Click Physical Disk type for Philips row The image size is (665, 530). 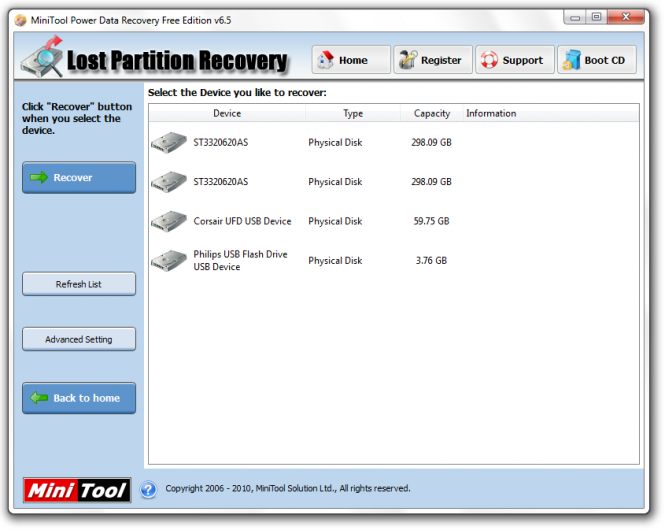point(335,261)
